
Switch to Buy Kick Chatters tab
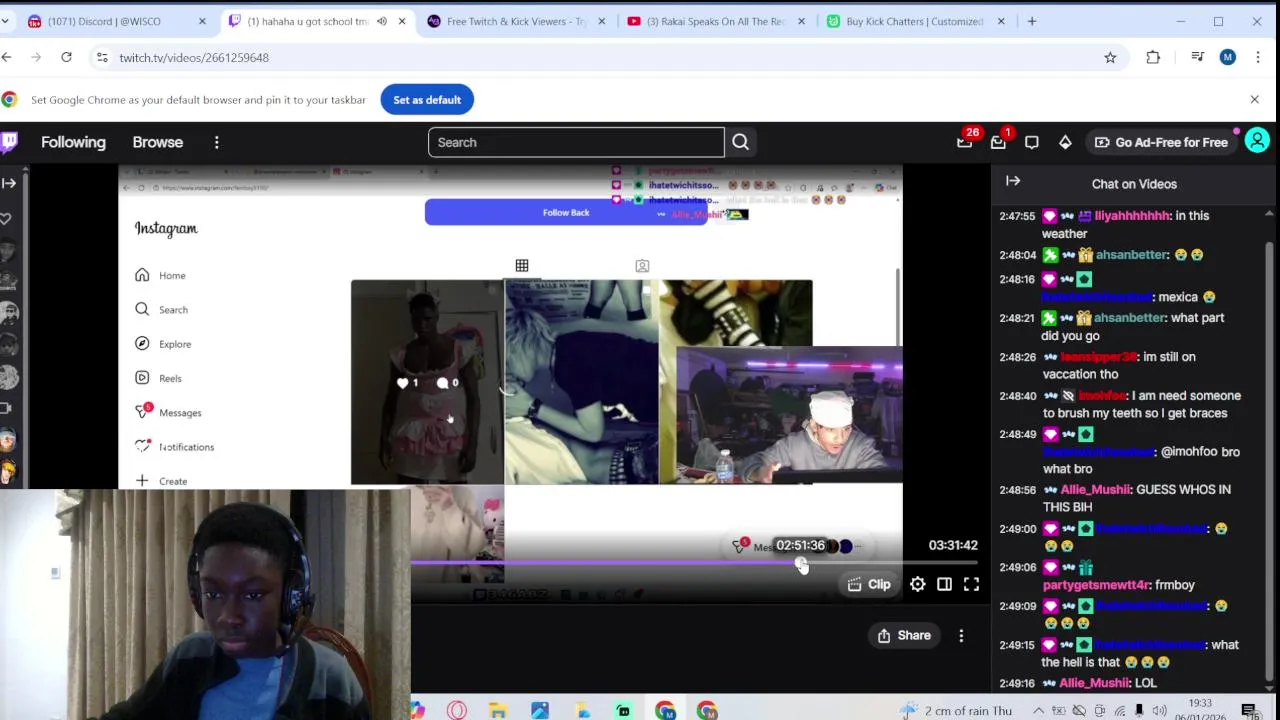915,21
